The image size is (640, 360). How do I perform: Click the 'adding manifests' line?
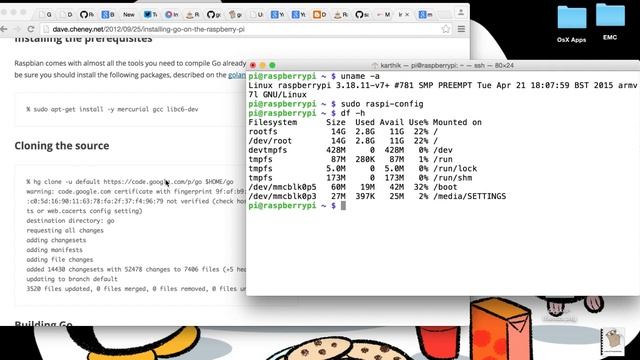[54, 250]
